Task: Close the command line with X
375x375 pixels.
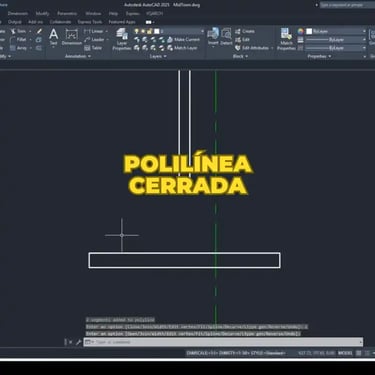Action: [71, 342]
